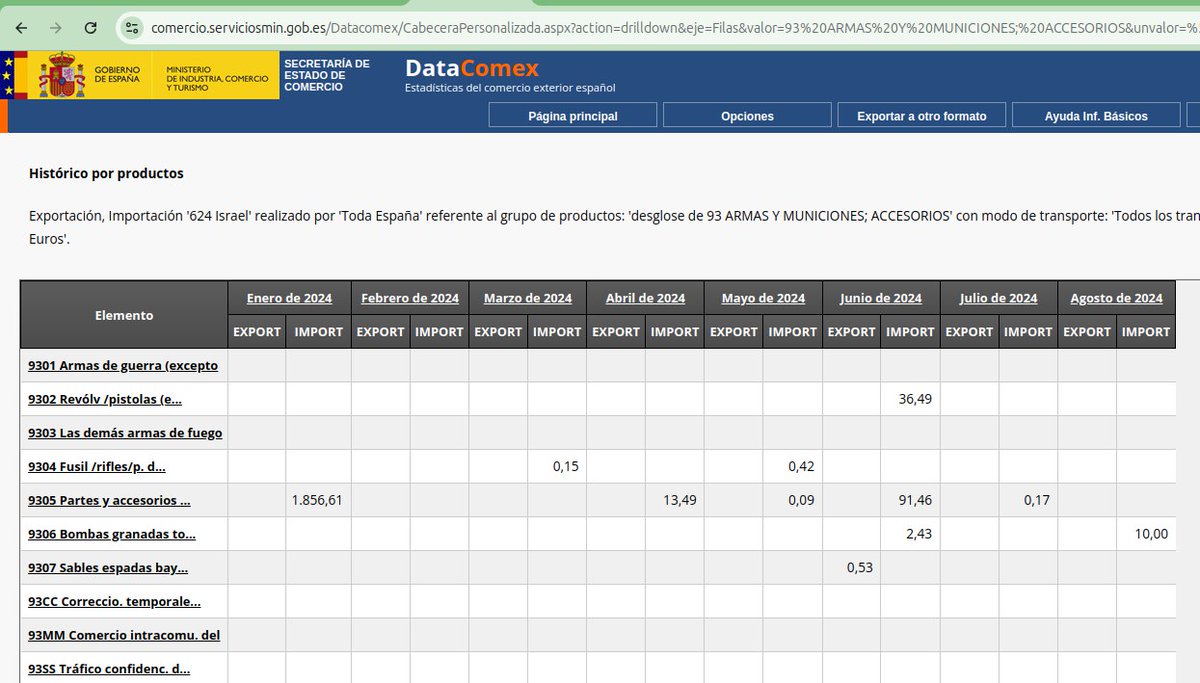Click Junio de 2024 column header
The height and width of the screenshot is (683, 1200).
pyautogui.click(x=881, y=298)
